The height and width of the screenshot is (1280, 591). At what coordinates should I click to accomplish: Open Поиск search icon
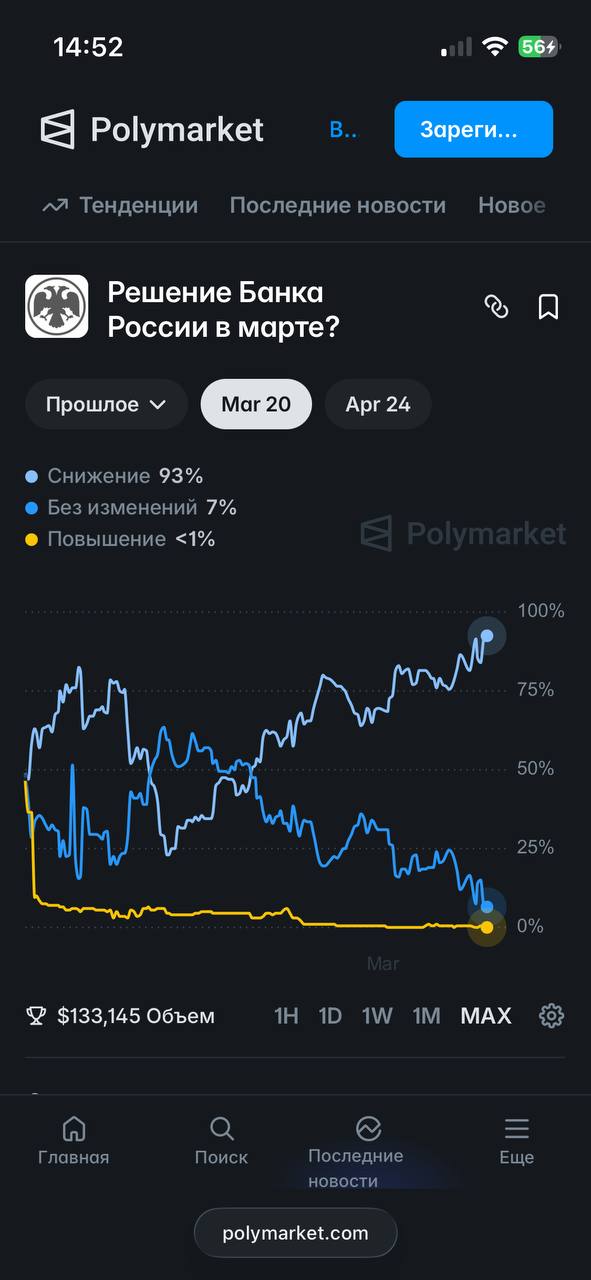[x=222, y=1129]
